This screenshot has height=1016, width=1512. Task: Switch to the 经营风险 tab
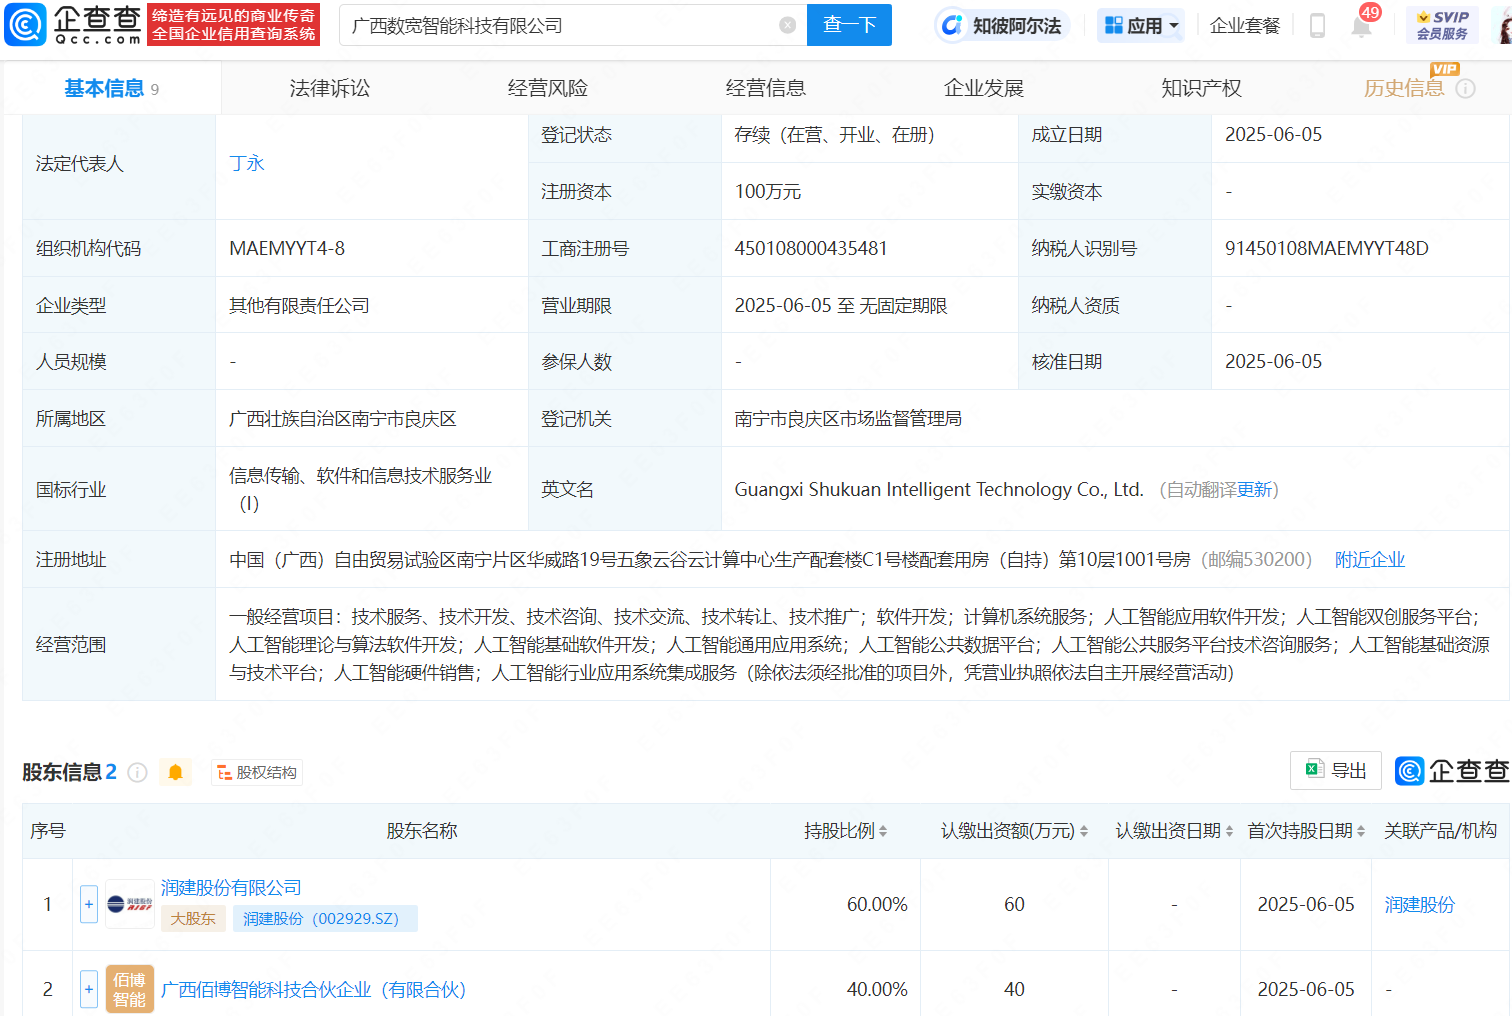click(x=548, y=88)
